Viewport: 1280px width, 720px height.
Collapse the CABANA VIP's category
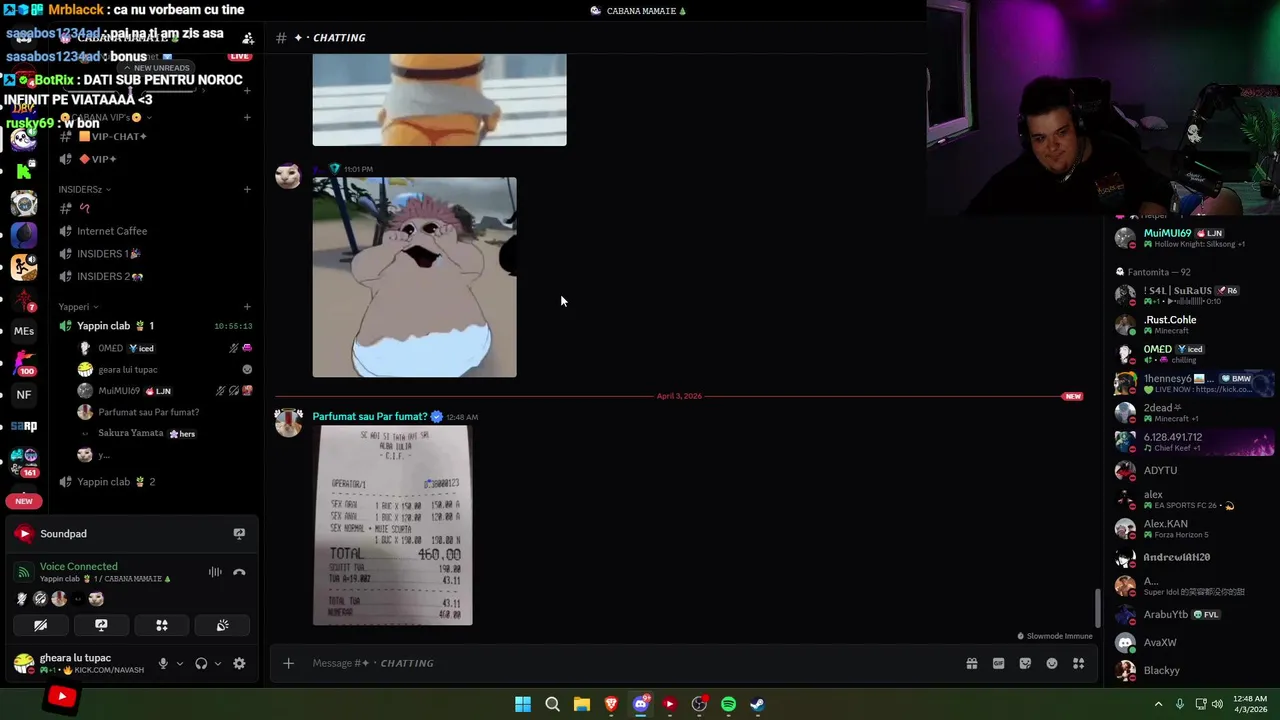coord(105,117)
